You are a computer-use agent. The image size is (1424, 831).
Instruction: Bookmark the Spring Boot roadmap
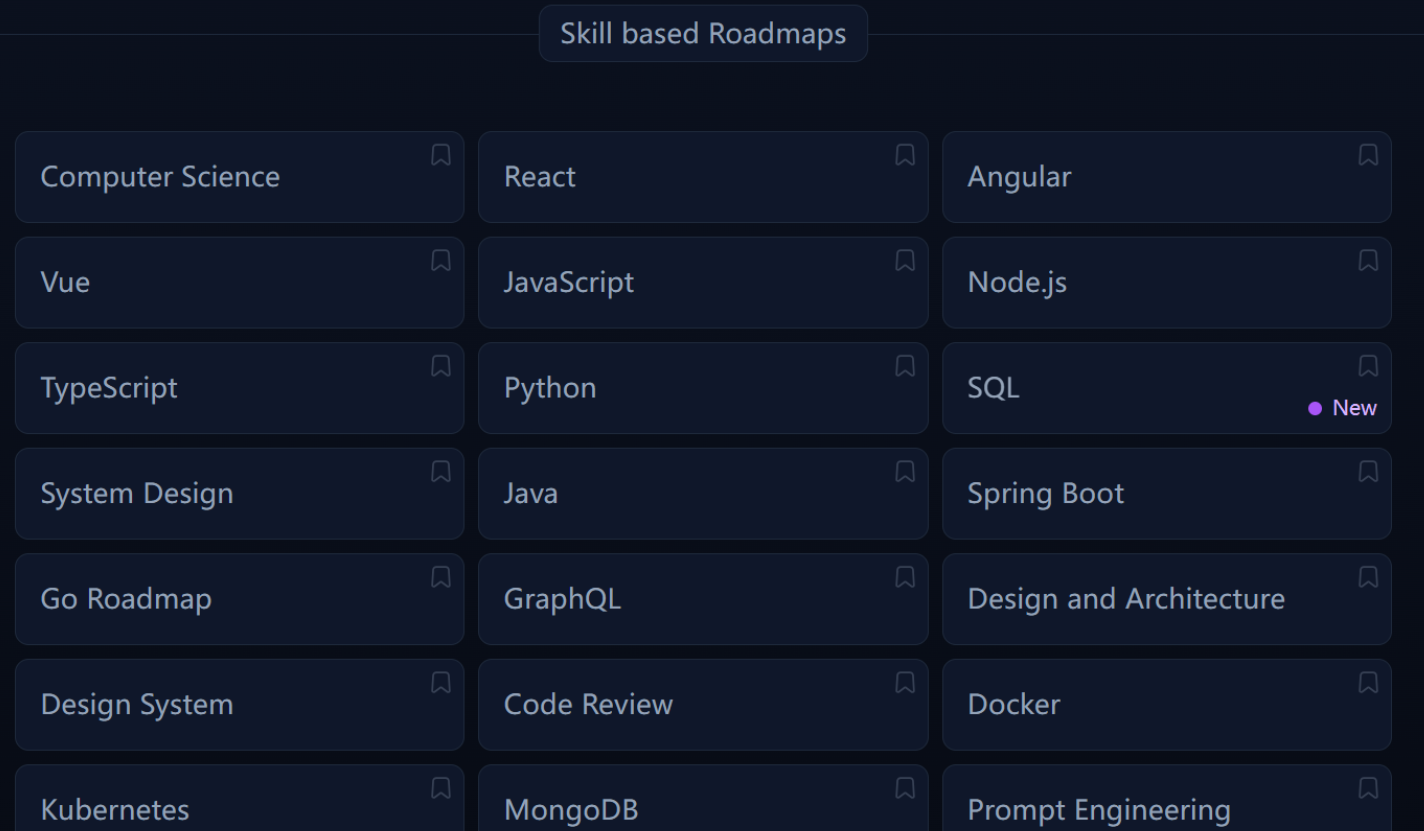pyautogui.click(x=1367, y=472)
